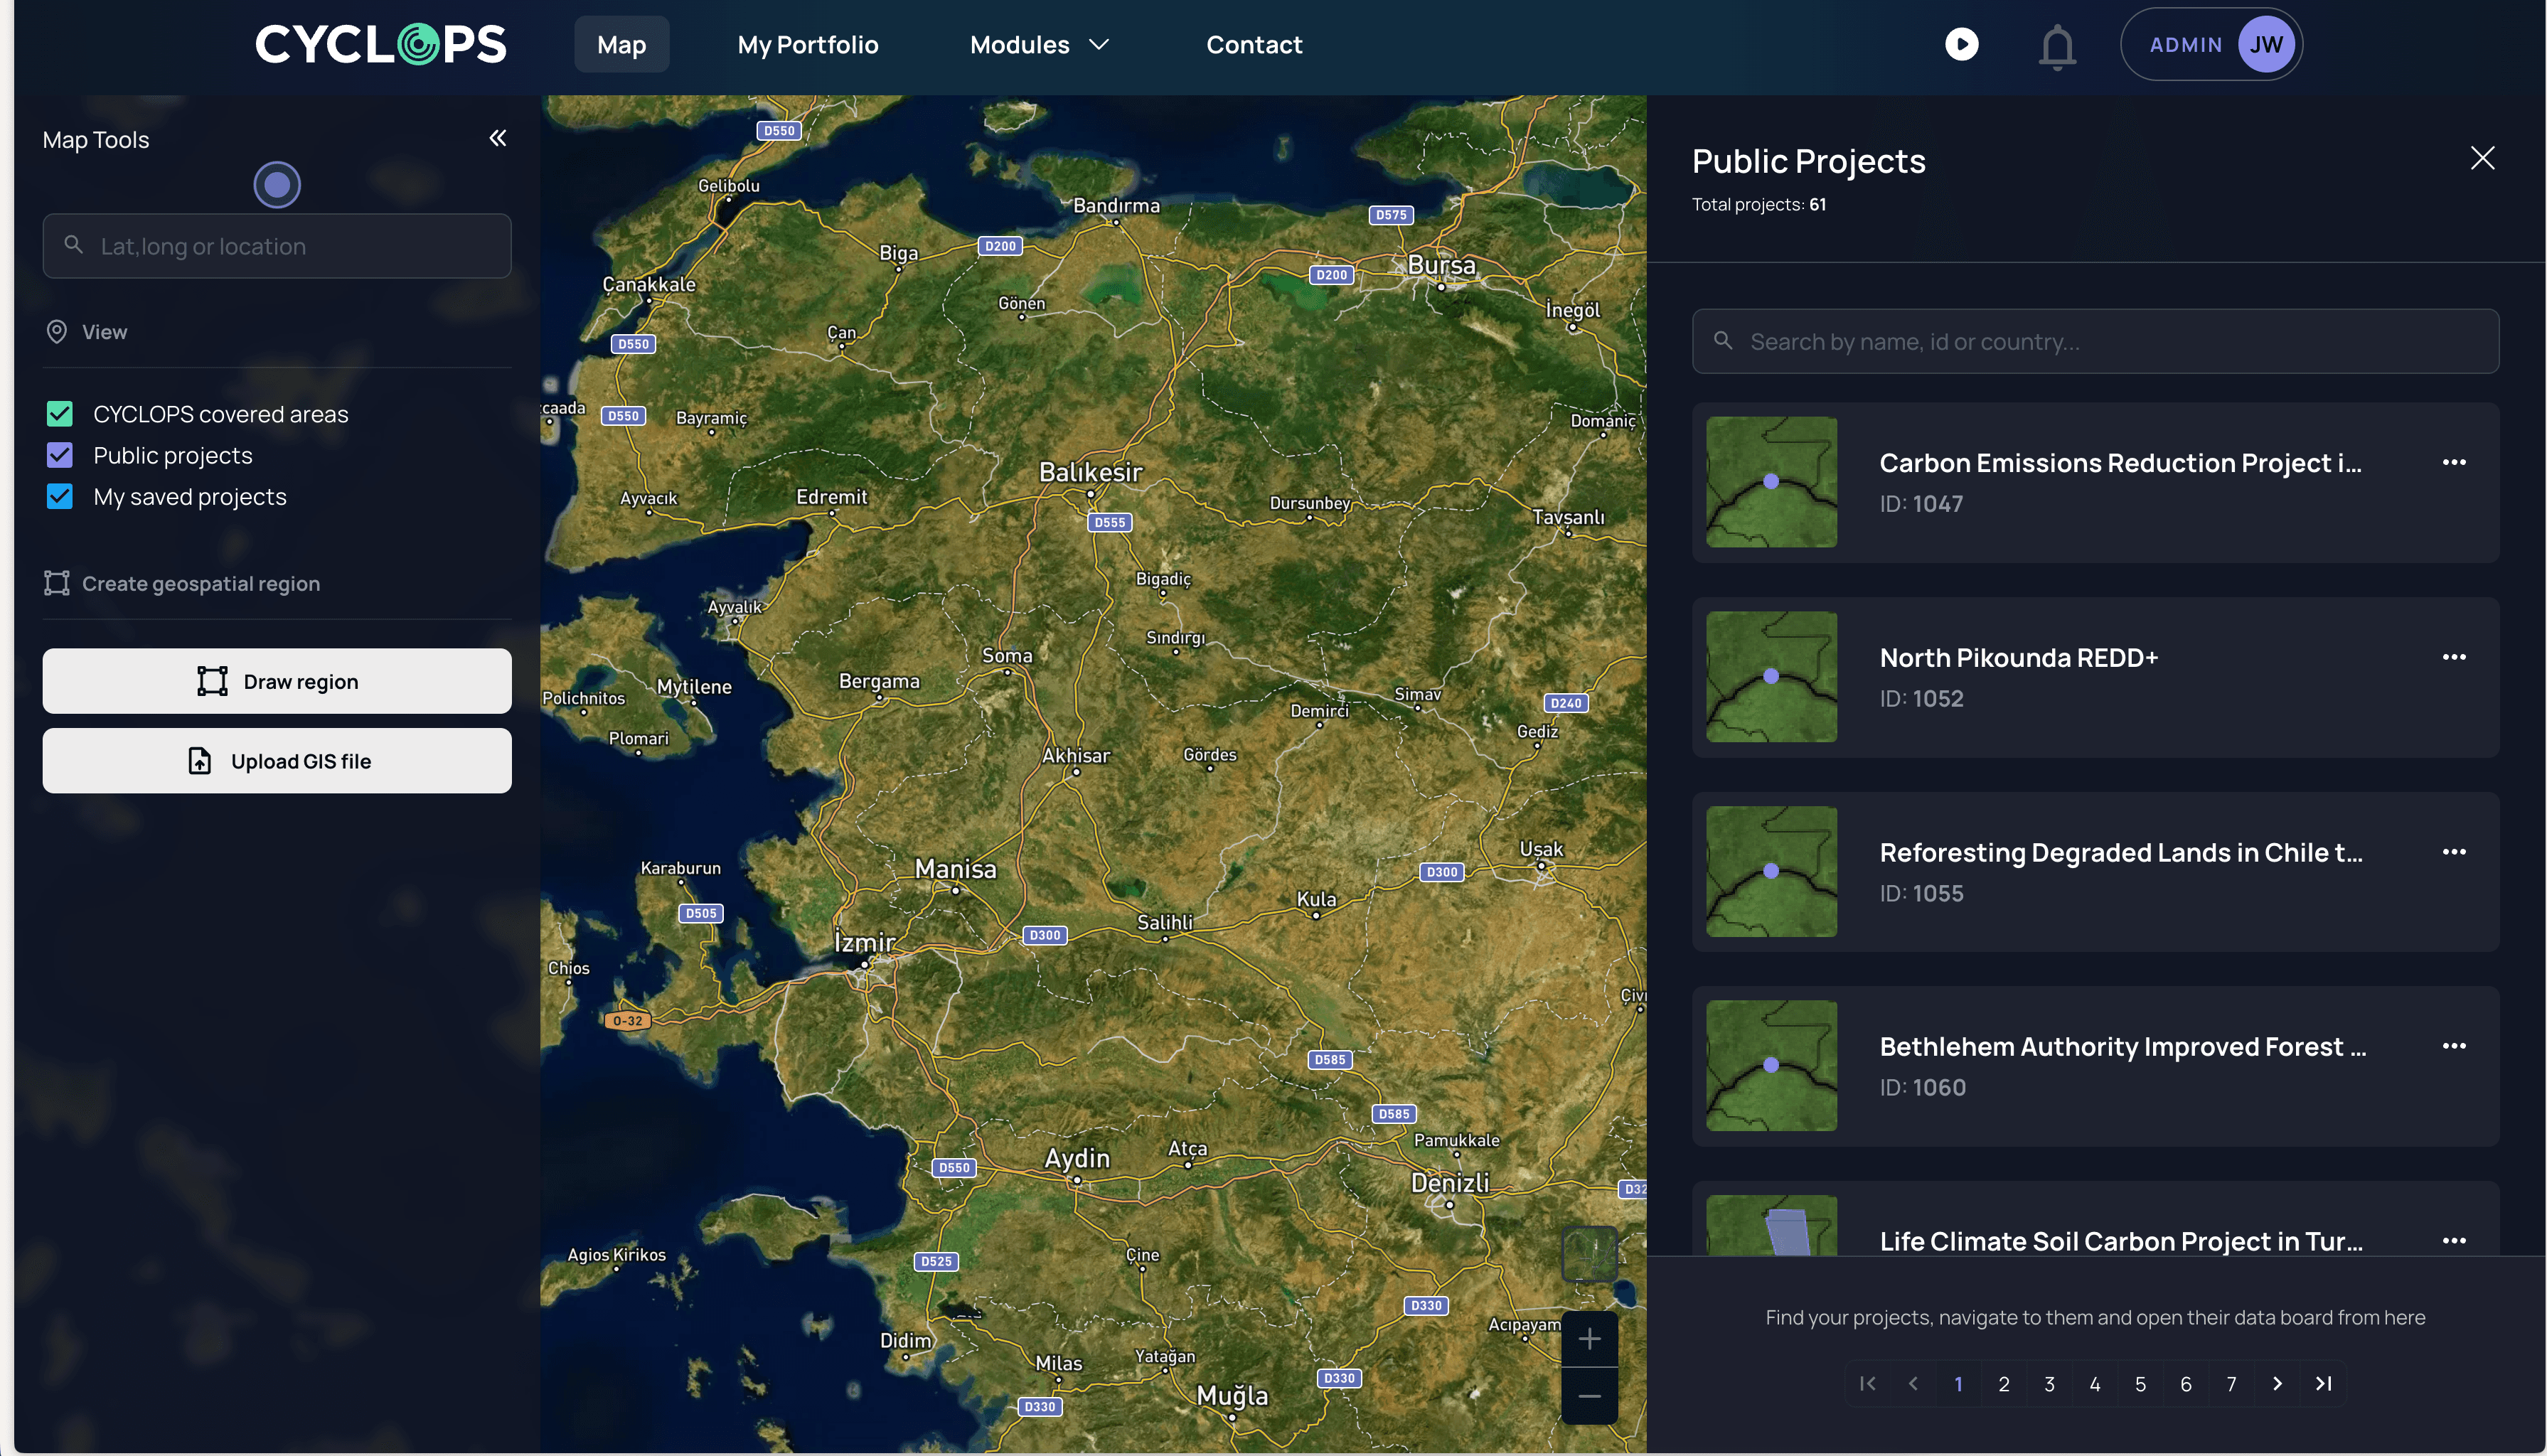Expand the Modules dropdown
Image resolution: width=2547 pixels, height=1456 pixels.
coord(1039,45)
